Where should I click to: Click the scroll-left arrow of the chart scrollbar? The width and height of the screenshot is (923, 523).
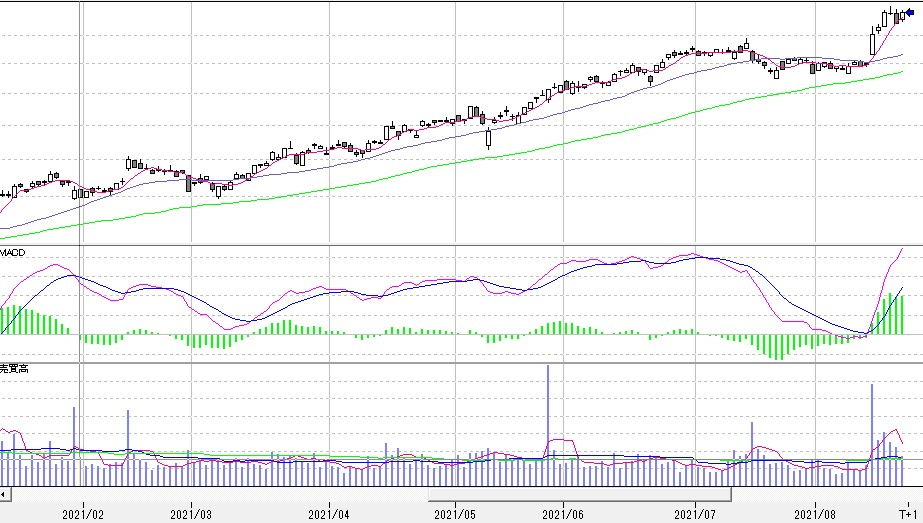pyautogui.click(x=4, y=494)
